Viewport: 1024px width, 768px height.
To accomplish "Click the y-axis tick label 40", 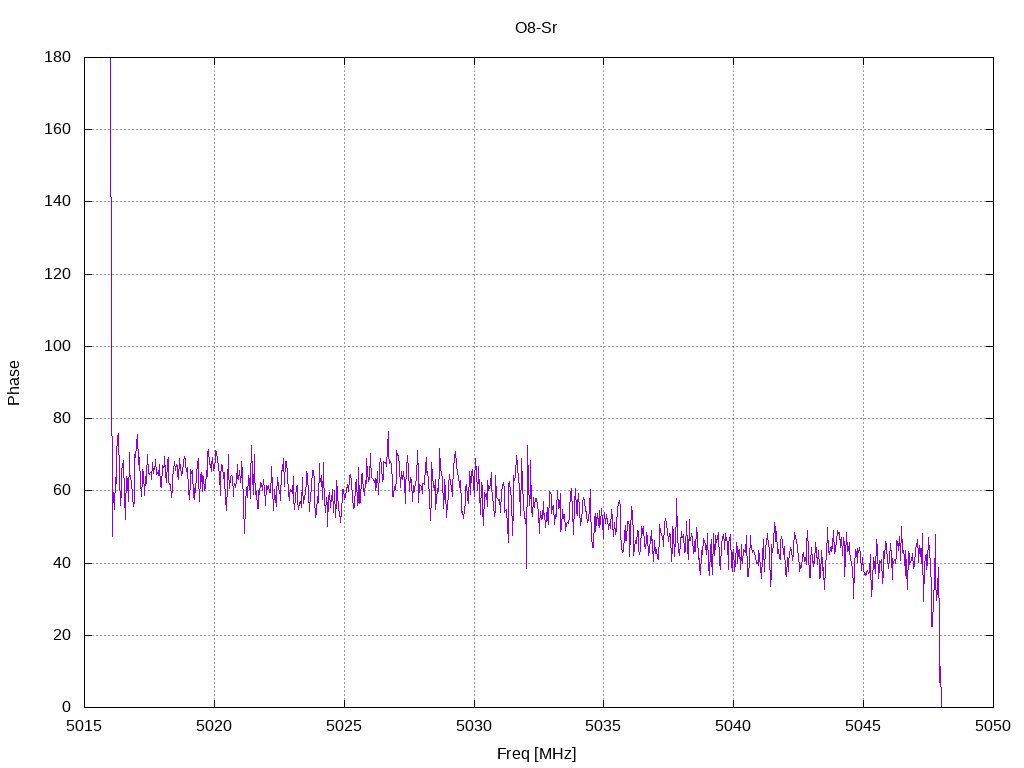I will [x=61, y=563].
